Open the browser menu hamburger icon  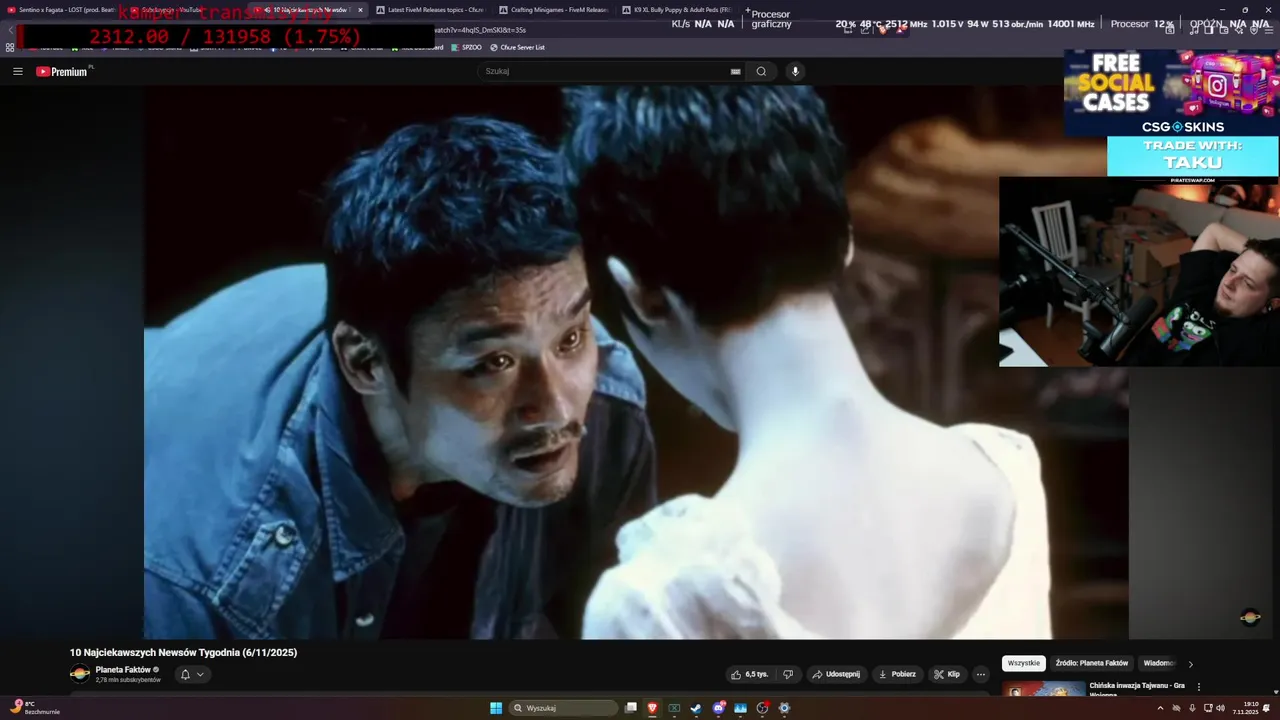tap(1268, 30)
